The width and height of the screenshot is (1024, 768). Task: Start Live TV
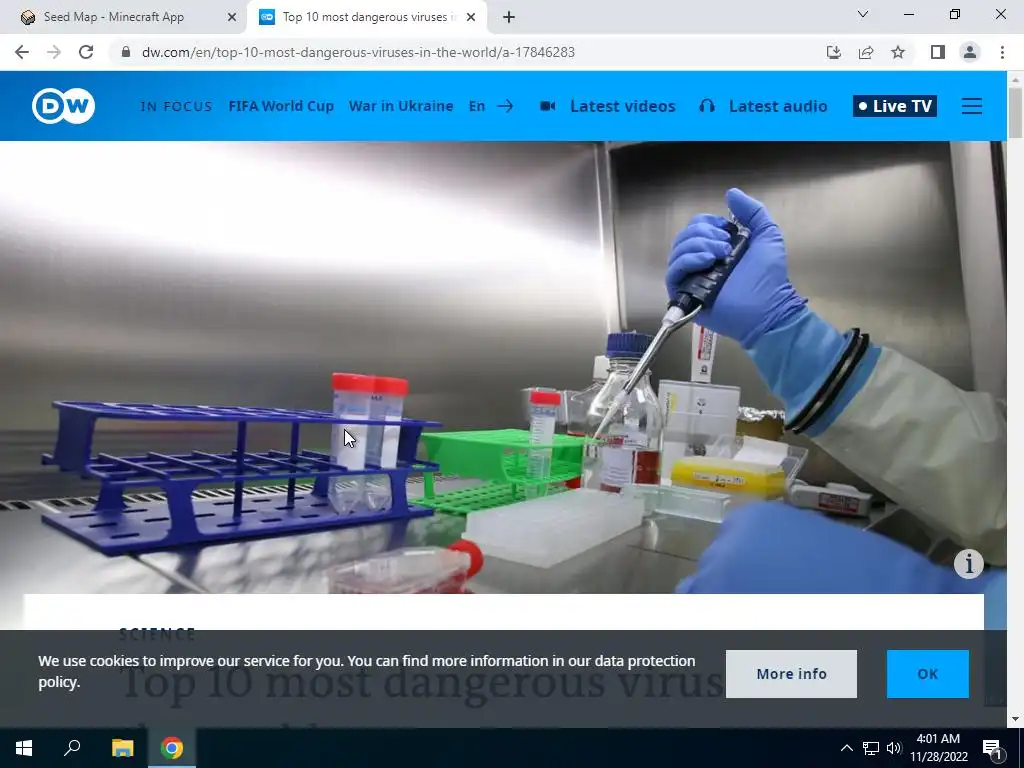pyautogui.click(x=895, y=106)
